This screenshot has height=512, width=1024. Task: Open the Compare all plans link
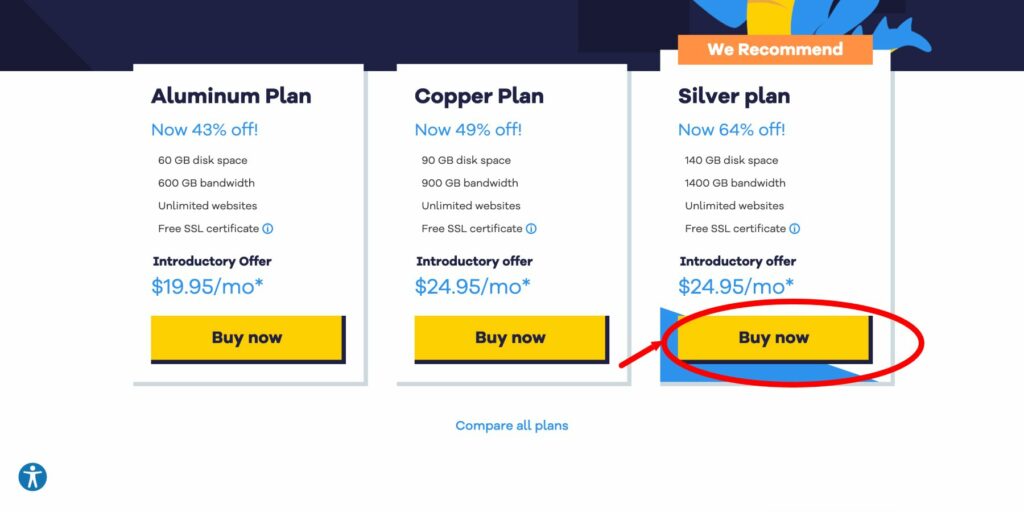pos(512,426)
